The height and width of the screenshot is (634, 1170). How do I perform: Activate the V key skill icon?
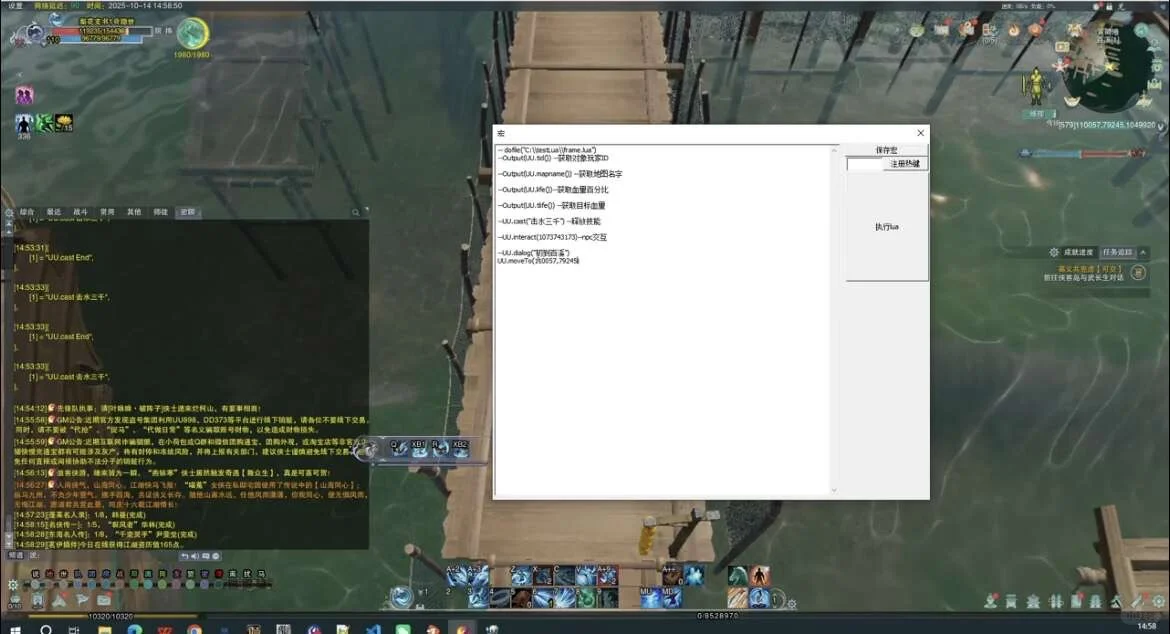(586, 575)
